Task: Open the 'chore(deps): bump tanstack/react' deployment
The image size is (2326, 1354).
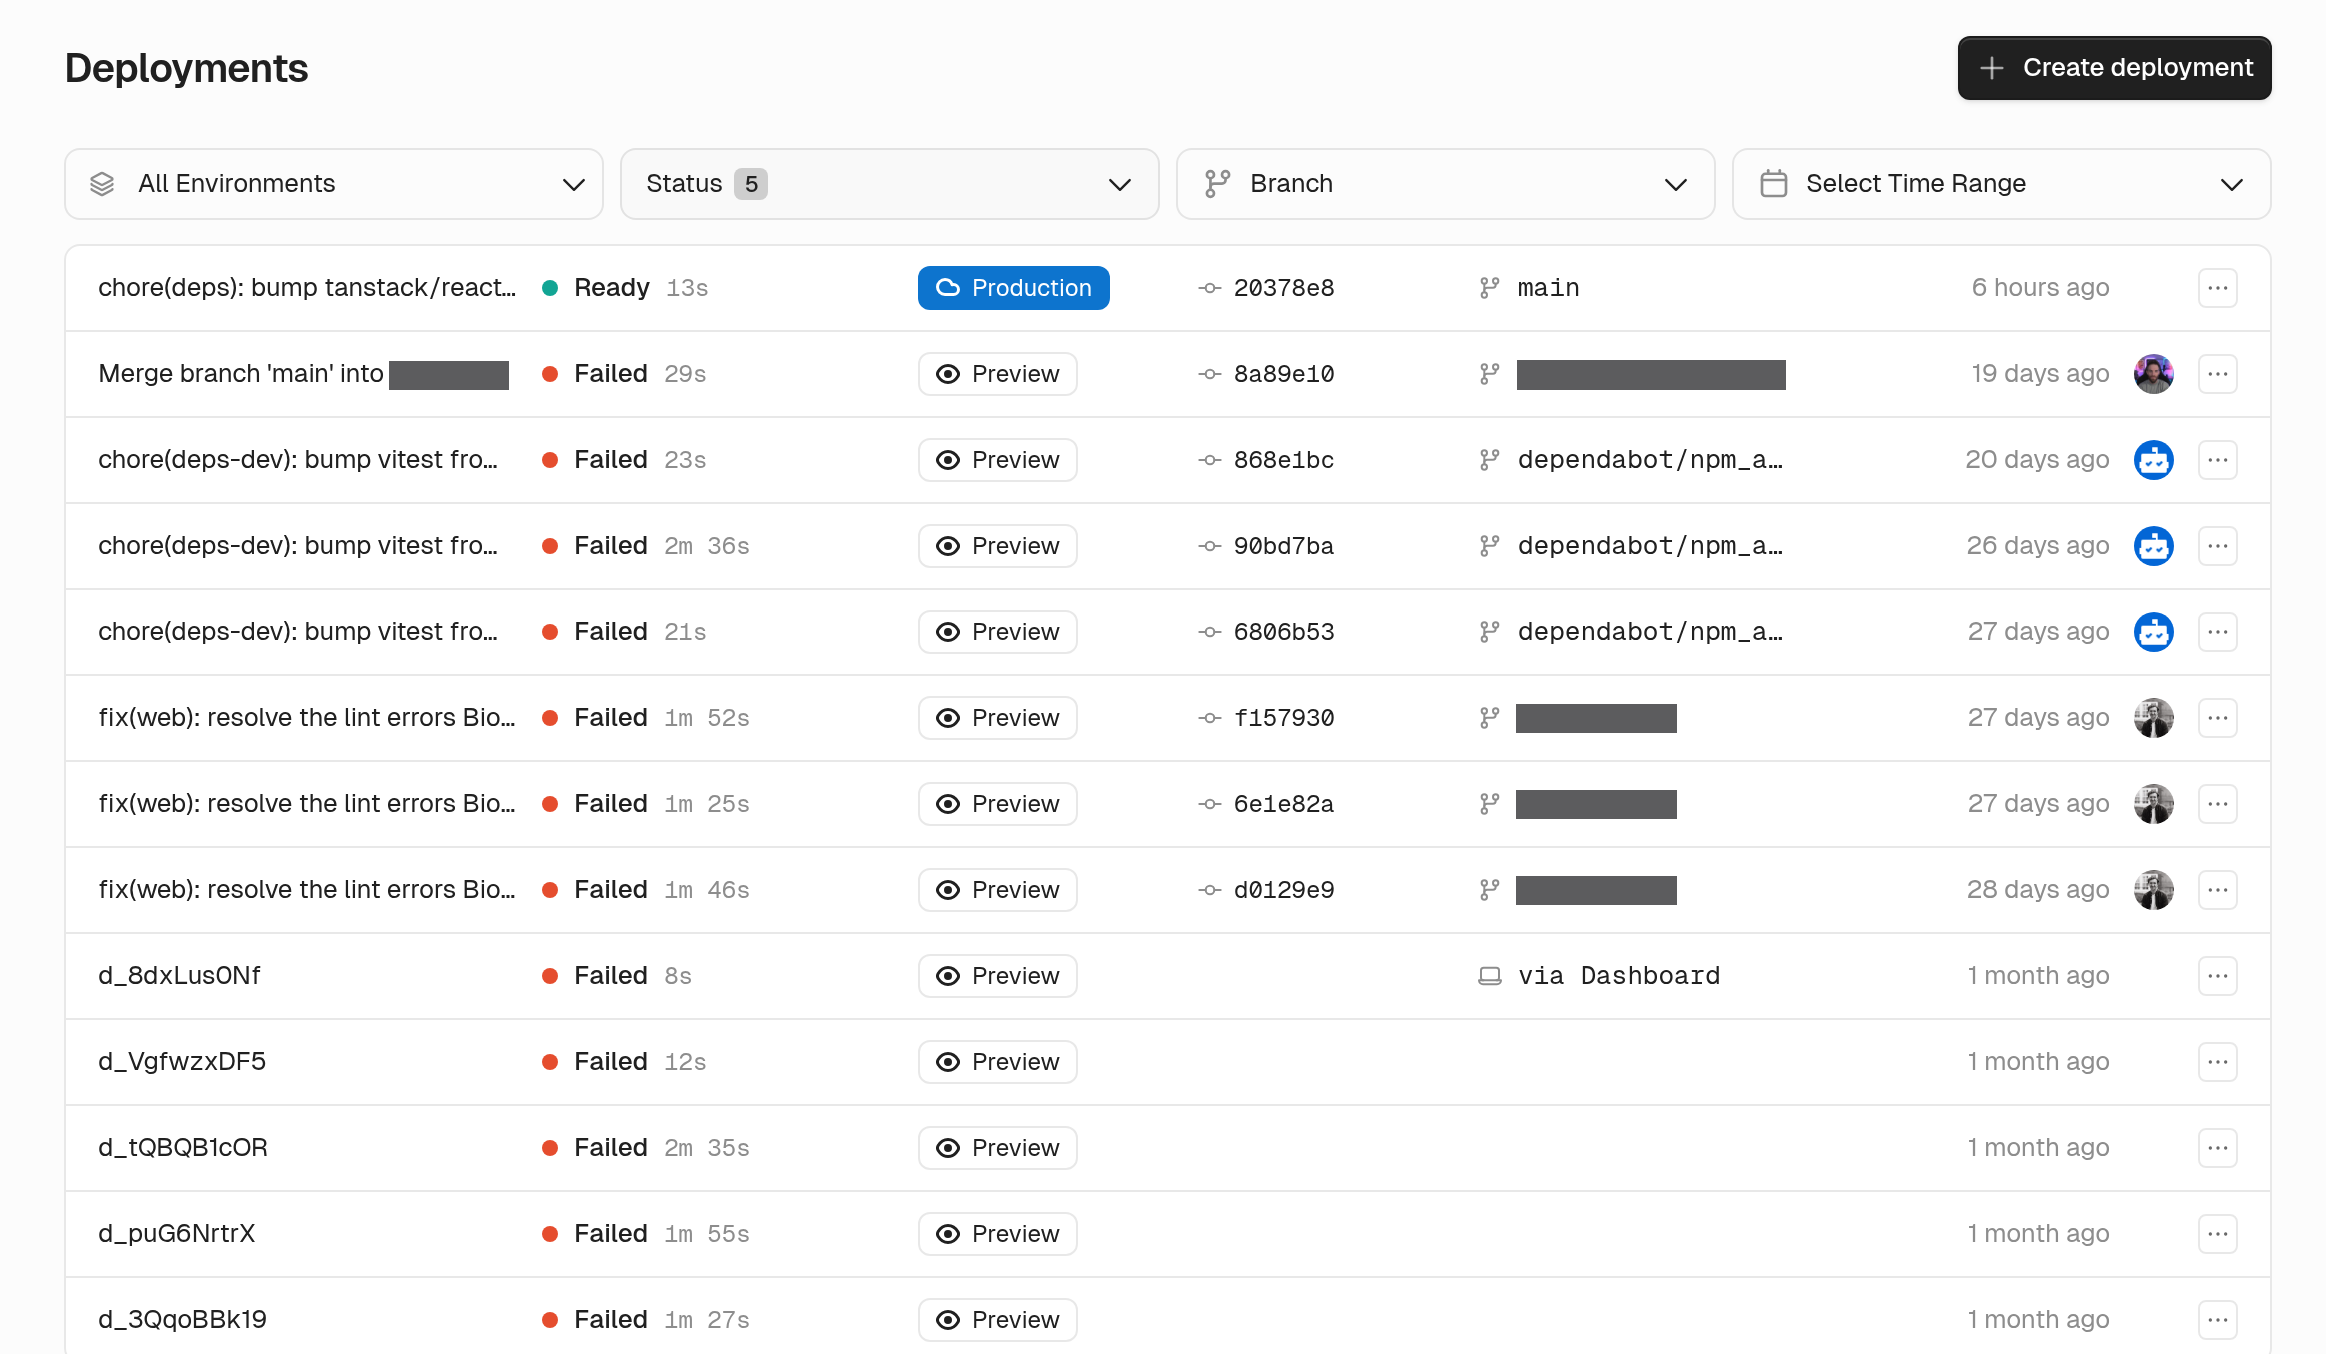Action: [307, 288]
